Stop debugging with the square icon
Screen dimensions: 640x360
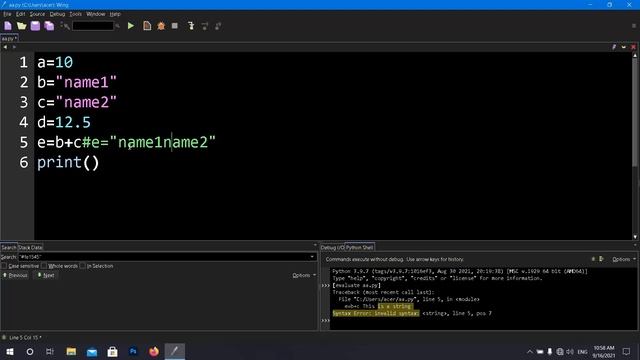[175, 26]
